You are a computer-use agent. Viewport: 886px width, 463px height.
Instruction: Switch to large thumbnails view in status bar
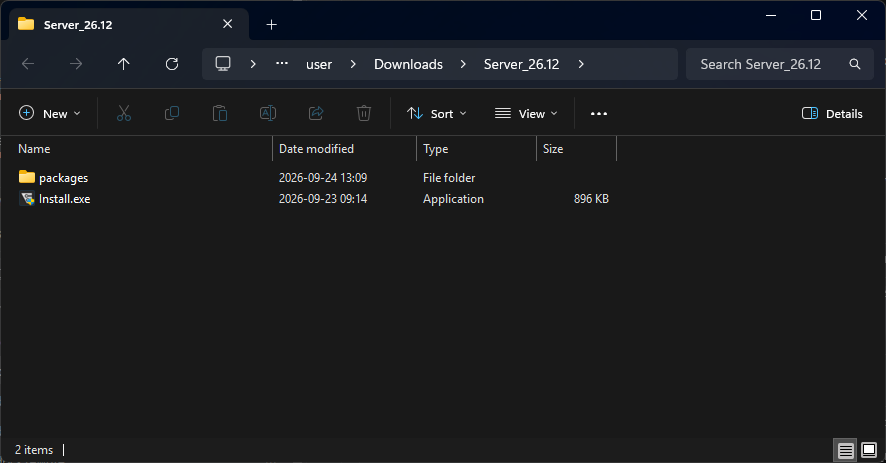[868, 450]
